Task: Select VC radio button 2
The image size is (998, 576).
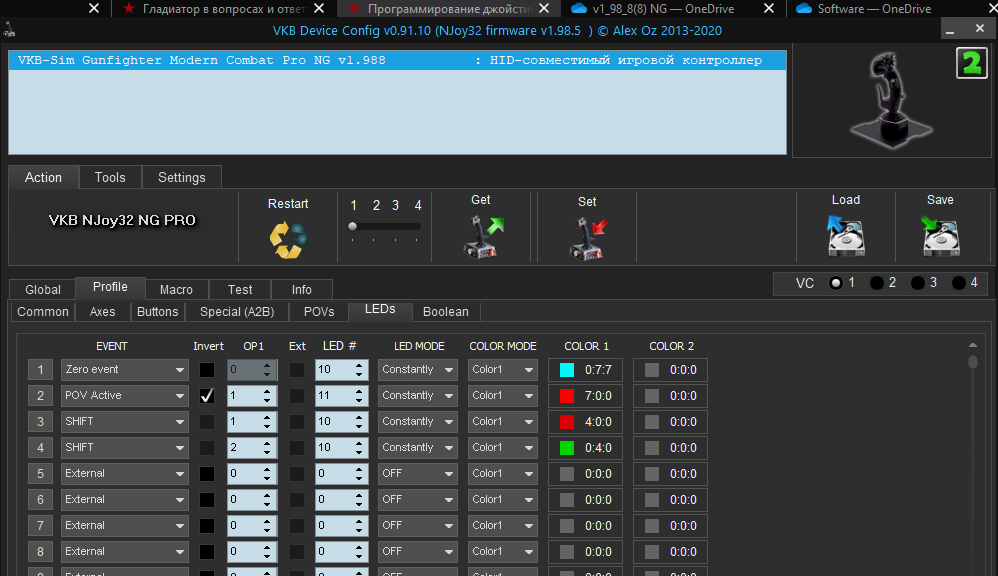Action: tap(876, 283)
